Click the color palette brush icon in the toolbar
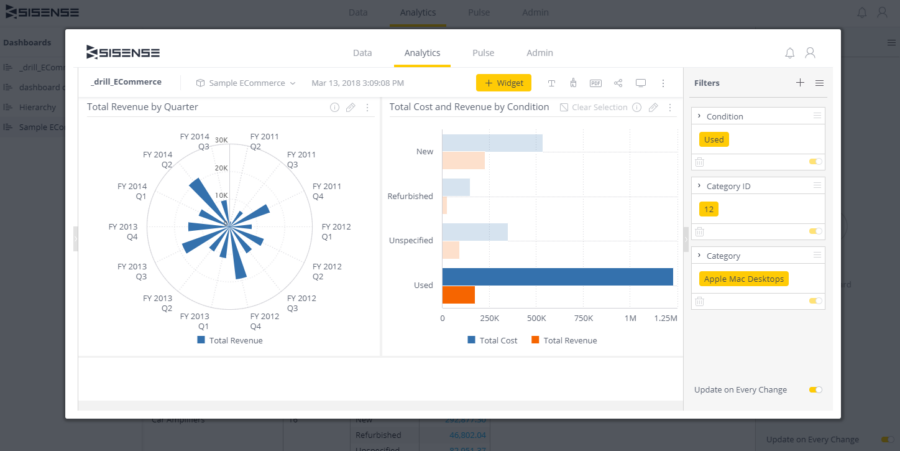 573,83
